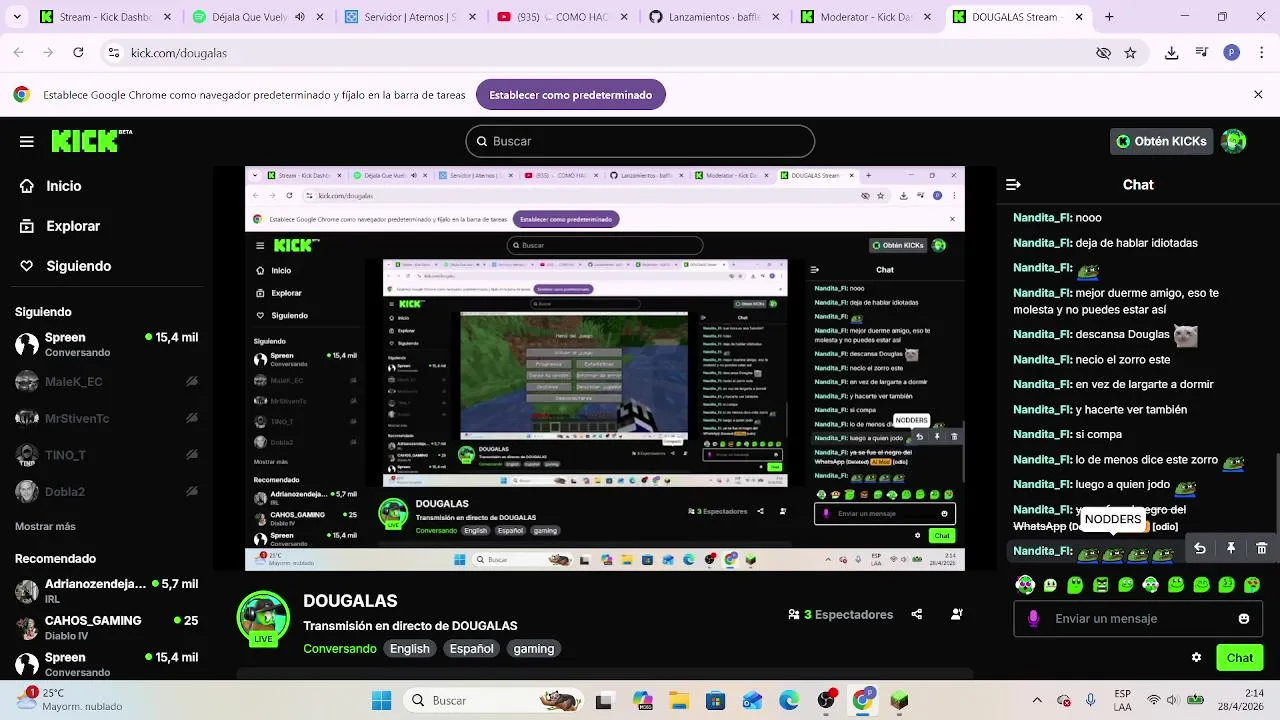Open the Conversando category link
The width and height of the screenshot is (1280, 720).
click(340, 649)
